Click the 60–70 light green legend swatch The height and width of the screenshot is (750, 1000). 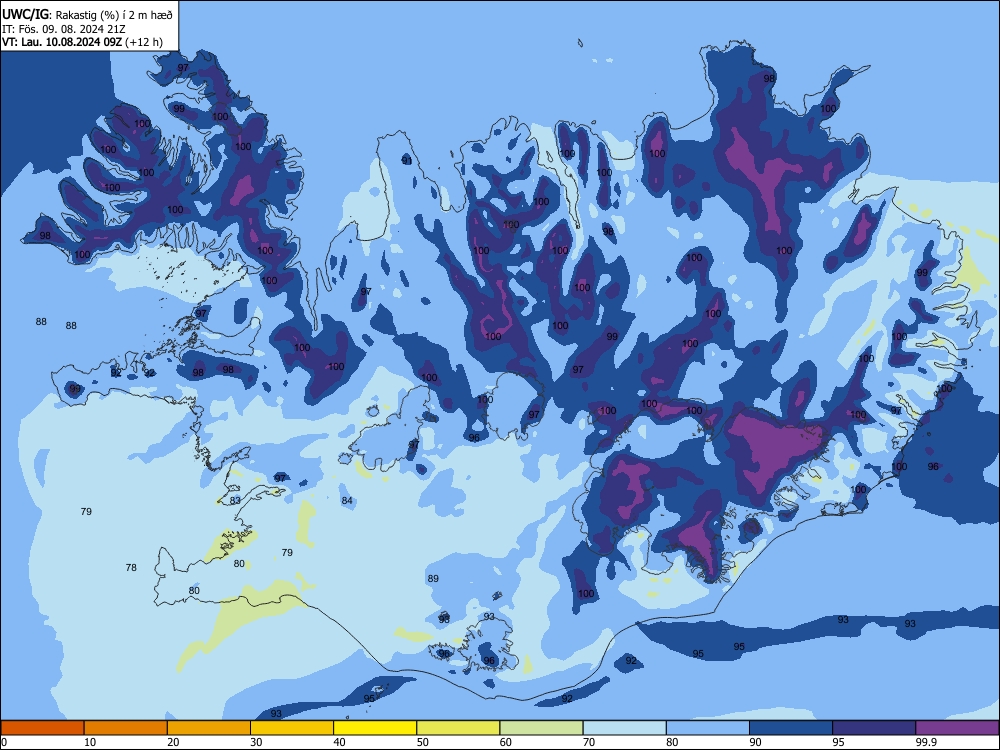541,728
